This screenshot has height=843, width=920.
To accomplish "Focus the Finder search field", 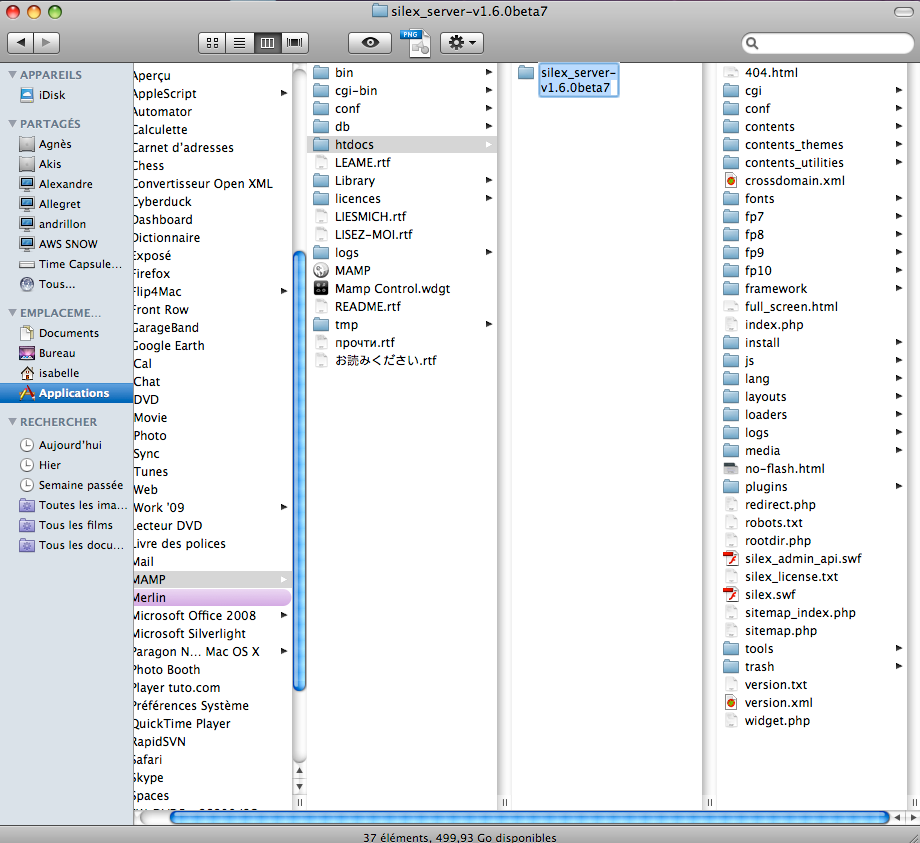I will pos(828,43).
